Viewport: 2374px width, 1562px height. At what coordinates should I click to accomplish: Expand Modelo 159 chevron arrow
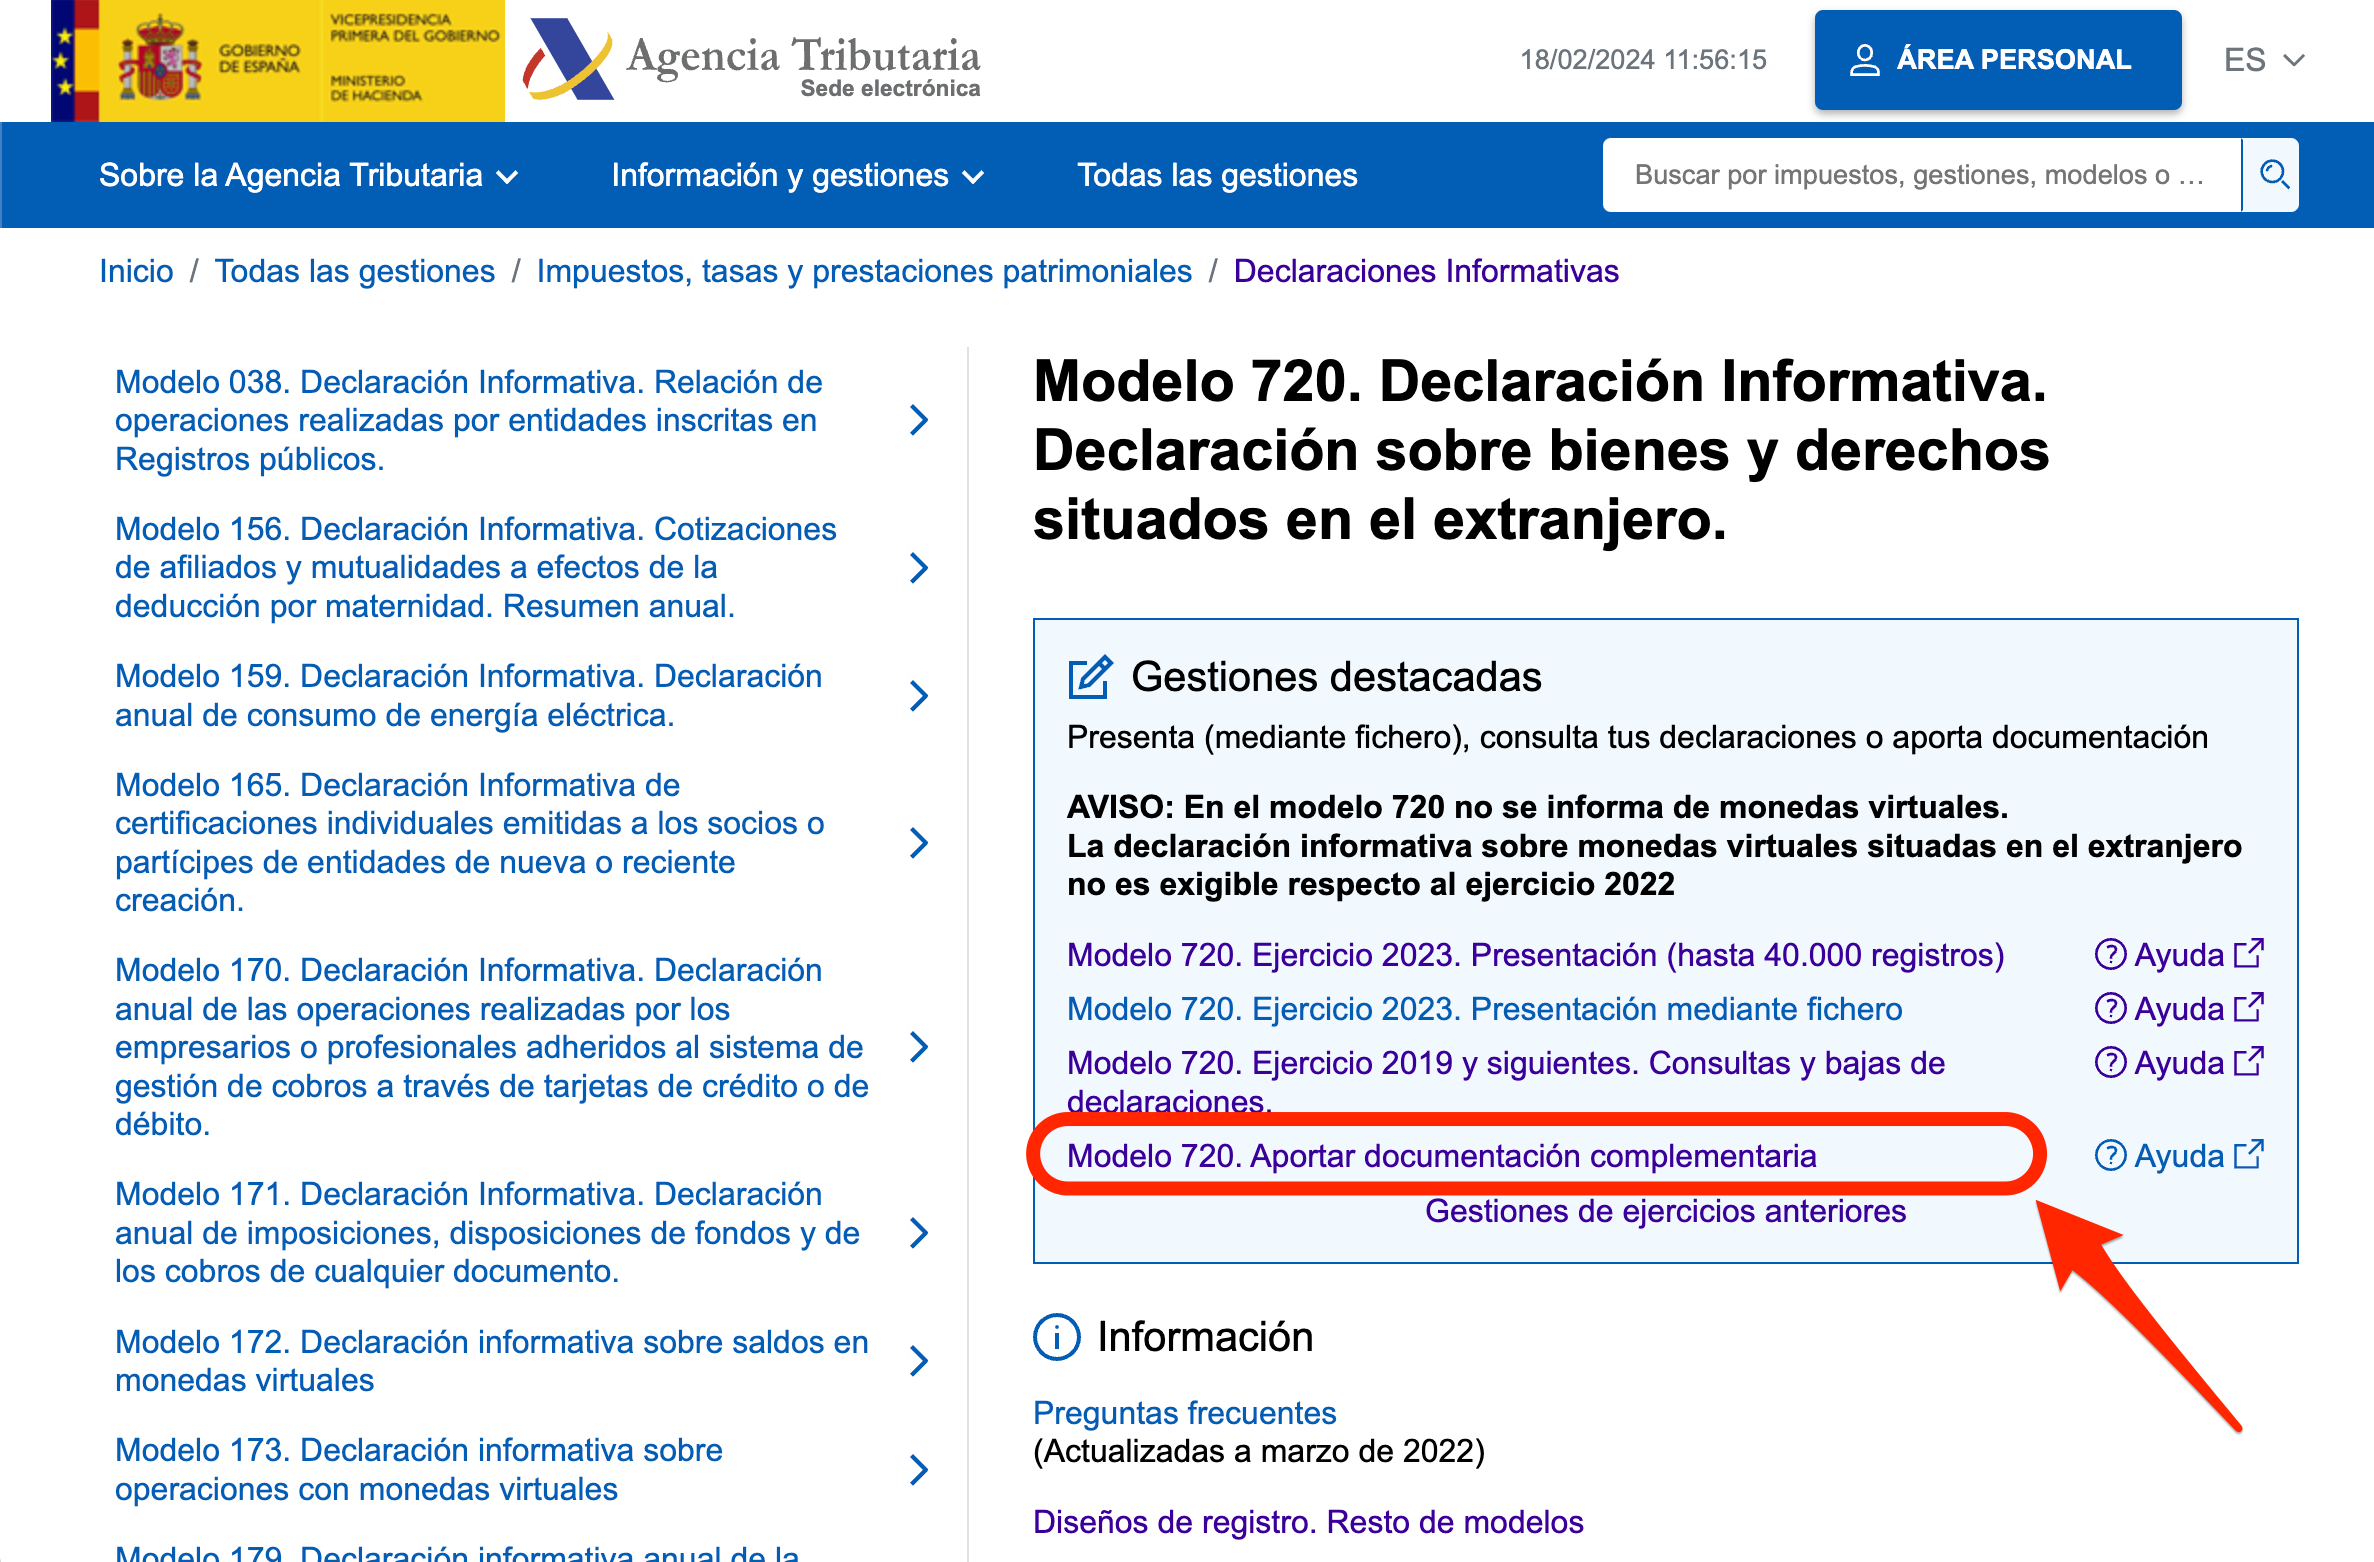(x=920, y=696)
